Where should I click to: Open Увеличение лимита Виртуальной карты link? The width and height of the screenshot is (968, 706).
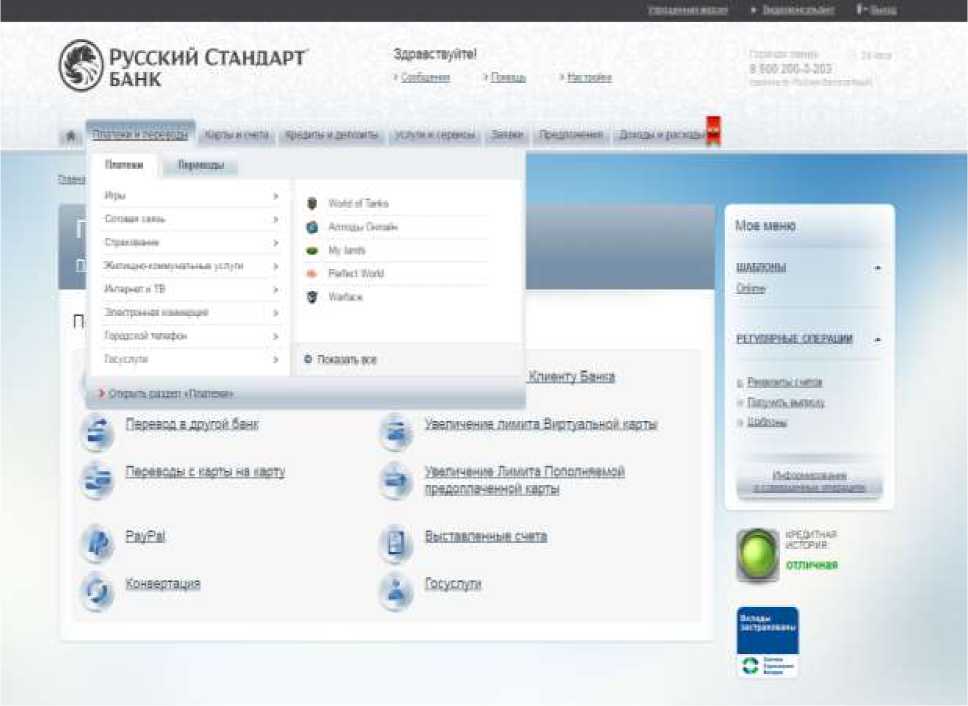pos(541,425)
